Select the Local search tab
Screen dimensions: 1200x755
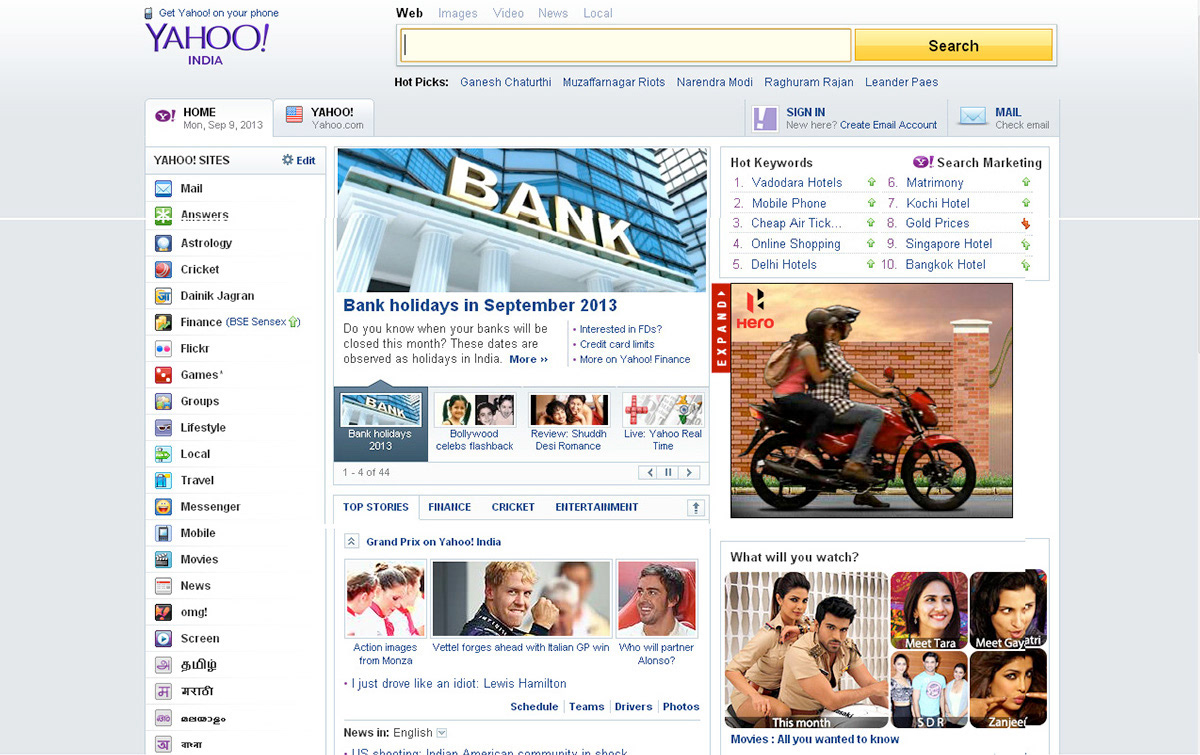[598, 13]
